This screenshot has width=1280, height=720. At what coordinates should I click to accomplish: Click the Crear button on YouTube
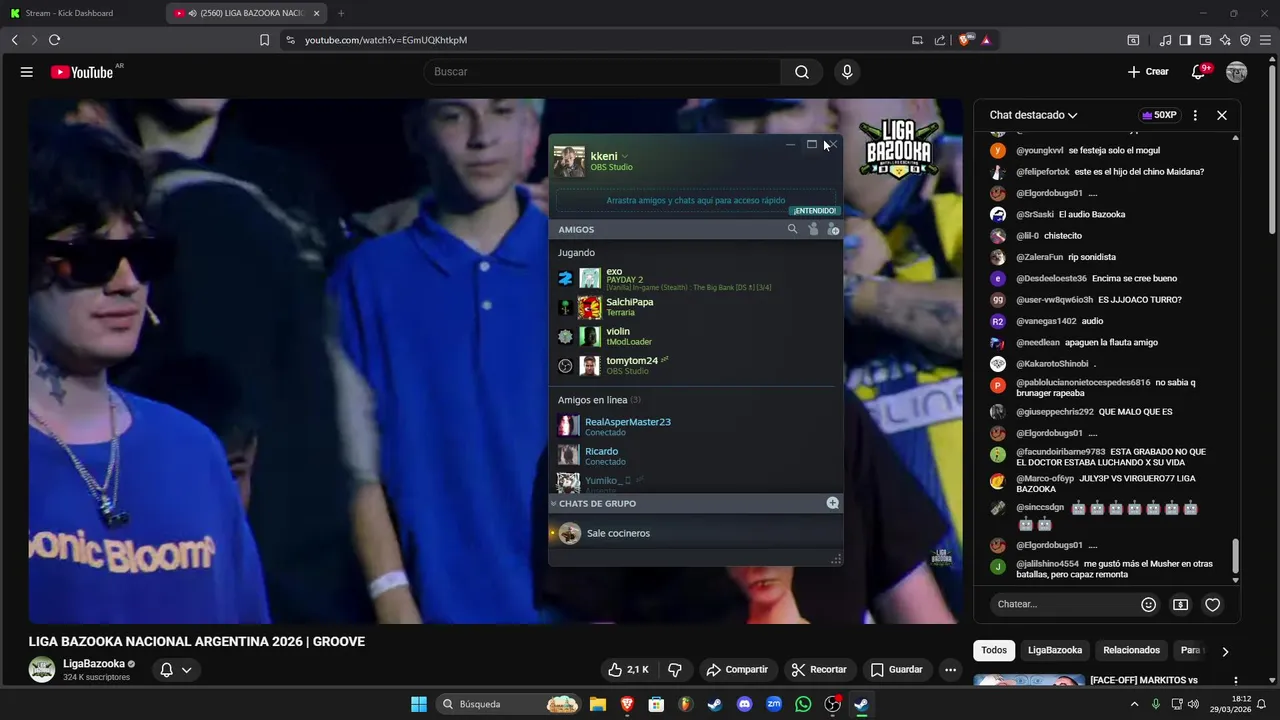[x=1148, y=72]
